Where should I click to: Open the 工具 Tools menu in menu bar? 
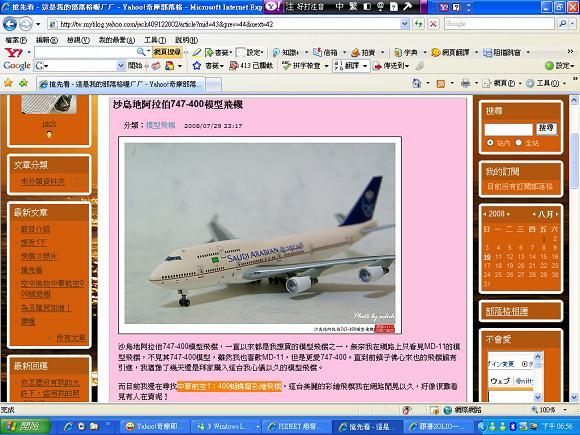pos(155,40)
